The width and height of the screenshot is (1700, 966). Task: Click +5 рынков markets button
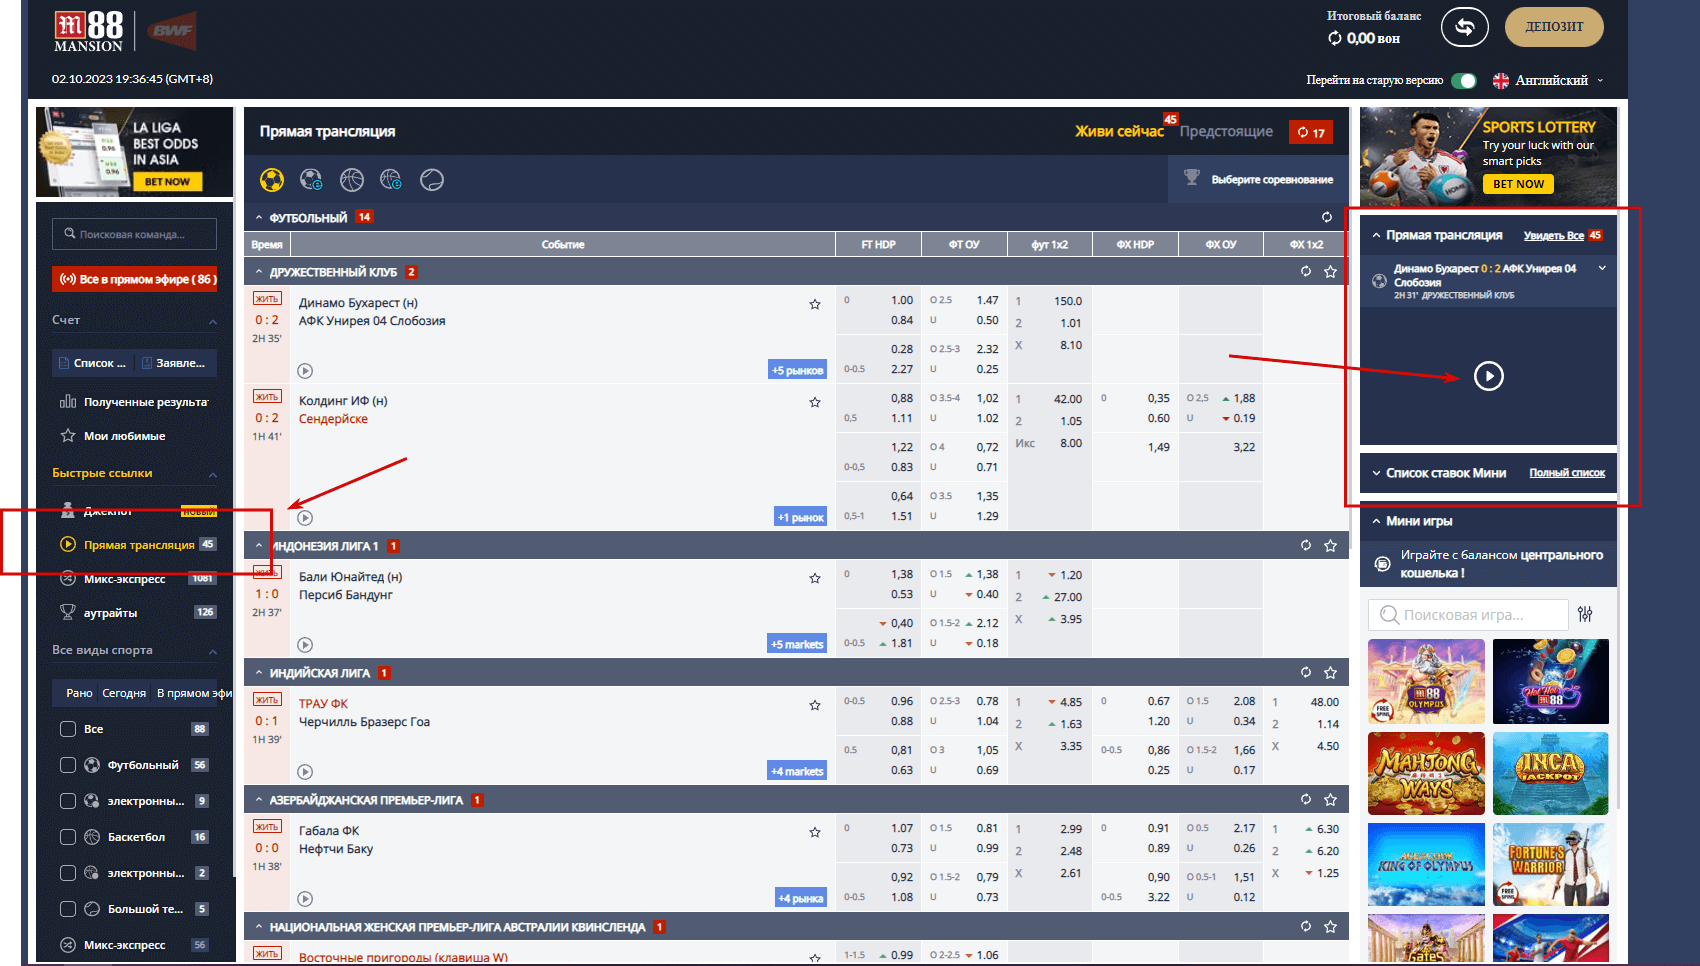coord(797,370)
